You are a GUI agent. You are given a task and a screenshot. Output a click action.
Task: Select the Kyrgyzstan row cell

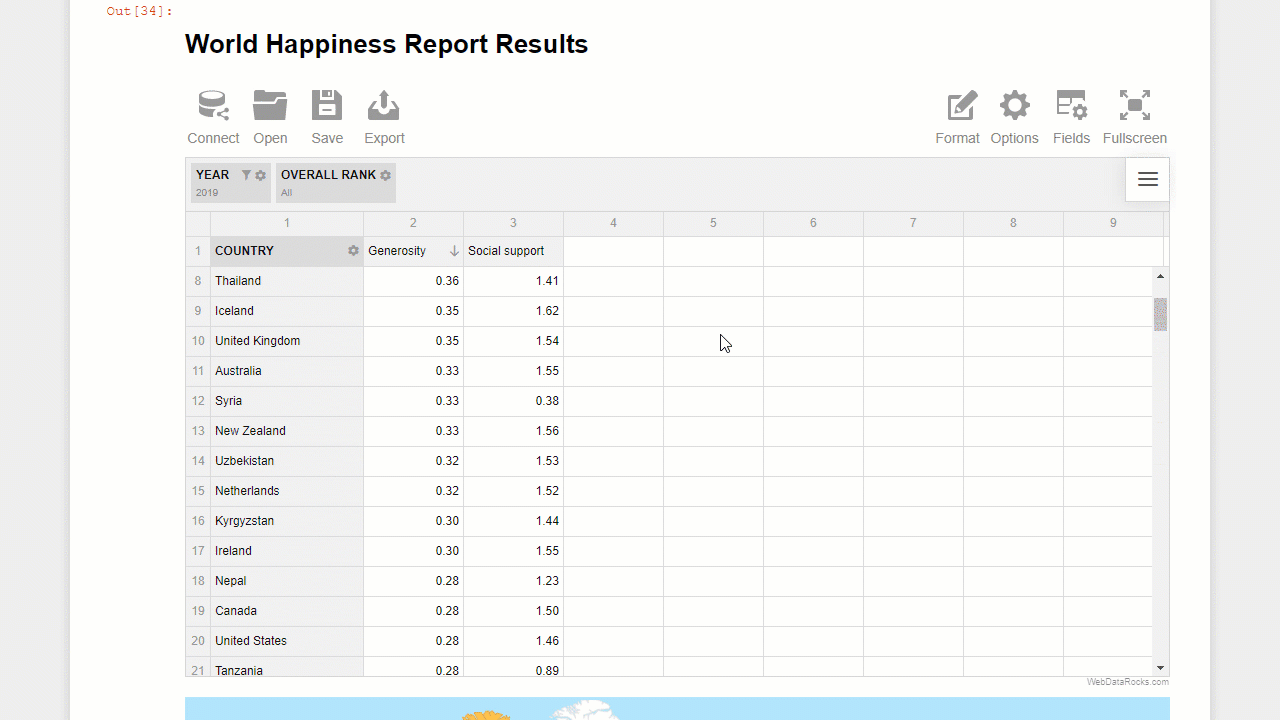coord(287,521)
